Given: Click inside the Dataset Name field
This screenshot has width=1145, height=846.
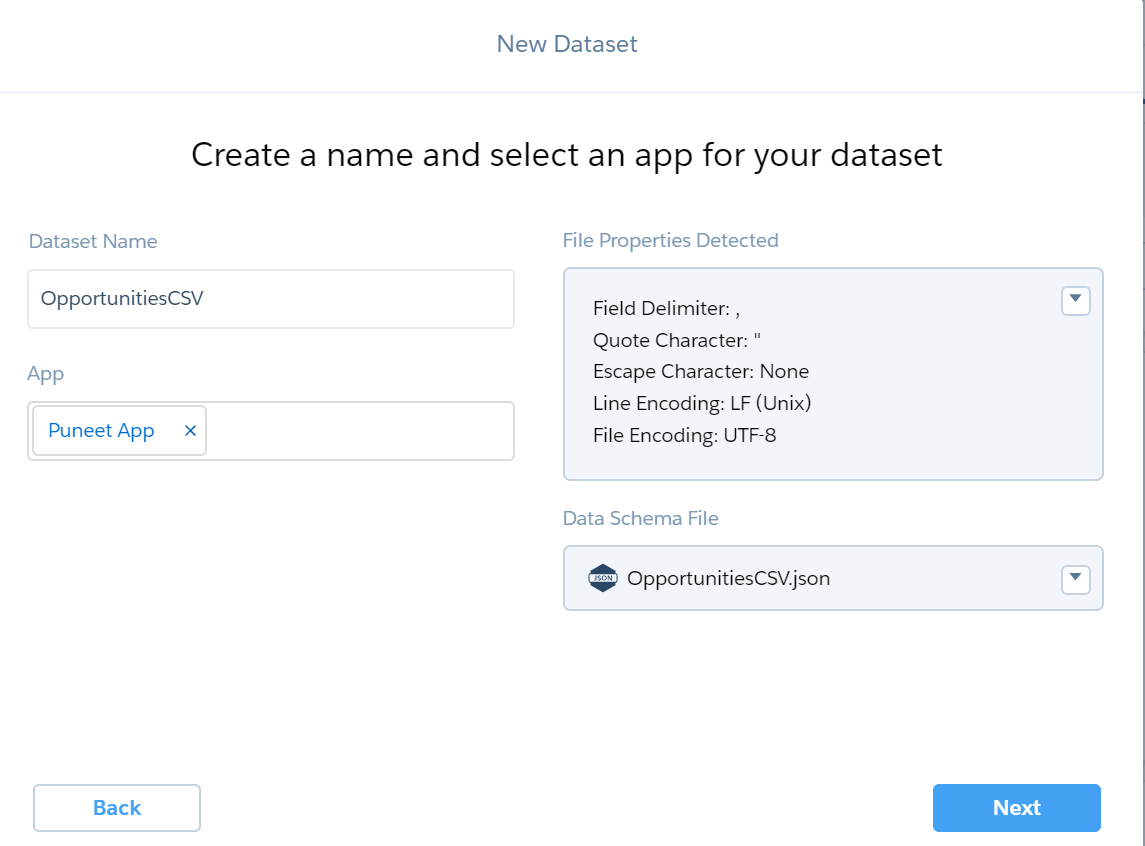Looking at the screenshot, I should (x=270, y=299).
